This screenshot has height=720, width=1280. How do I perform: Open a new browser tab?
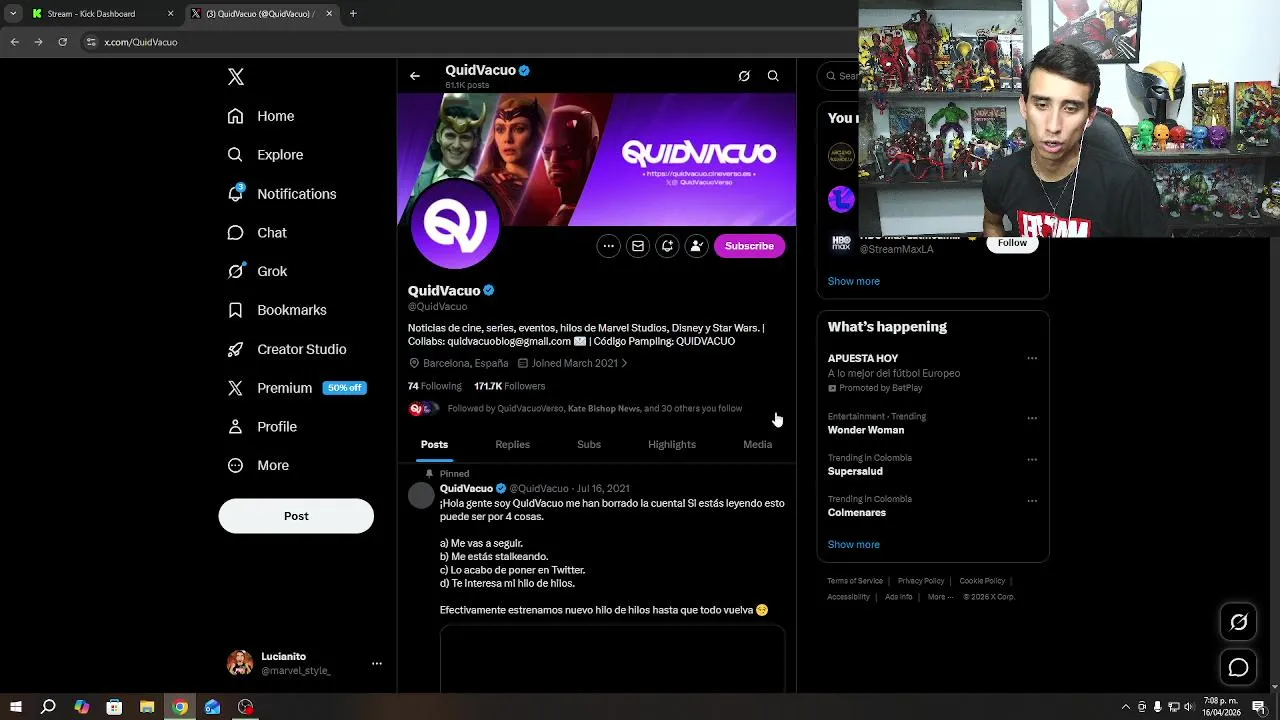353,14
